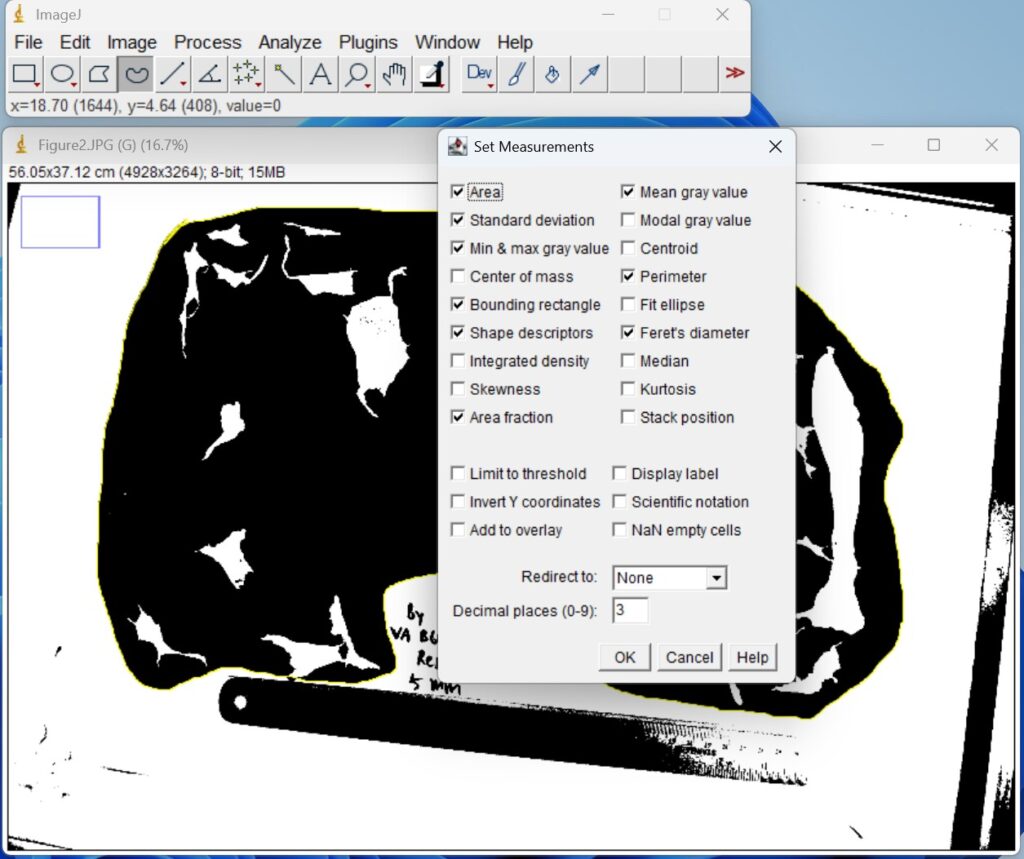
Task: Open the Analyze menu
Action: click(289, 42)
